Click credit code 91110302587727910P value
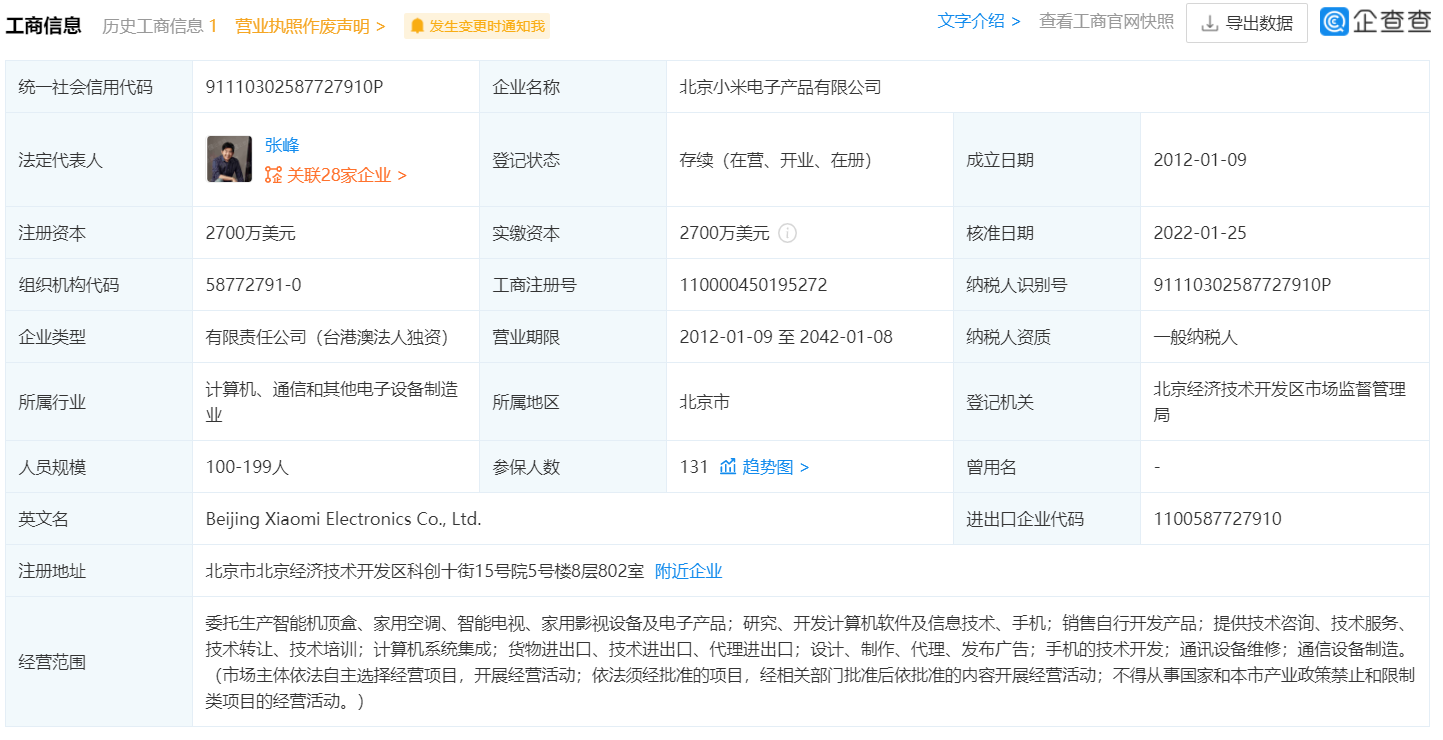The image size is (1443, 740). click(x=294, y=87)
